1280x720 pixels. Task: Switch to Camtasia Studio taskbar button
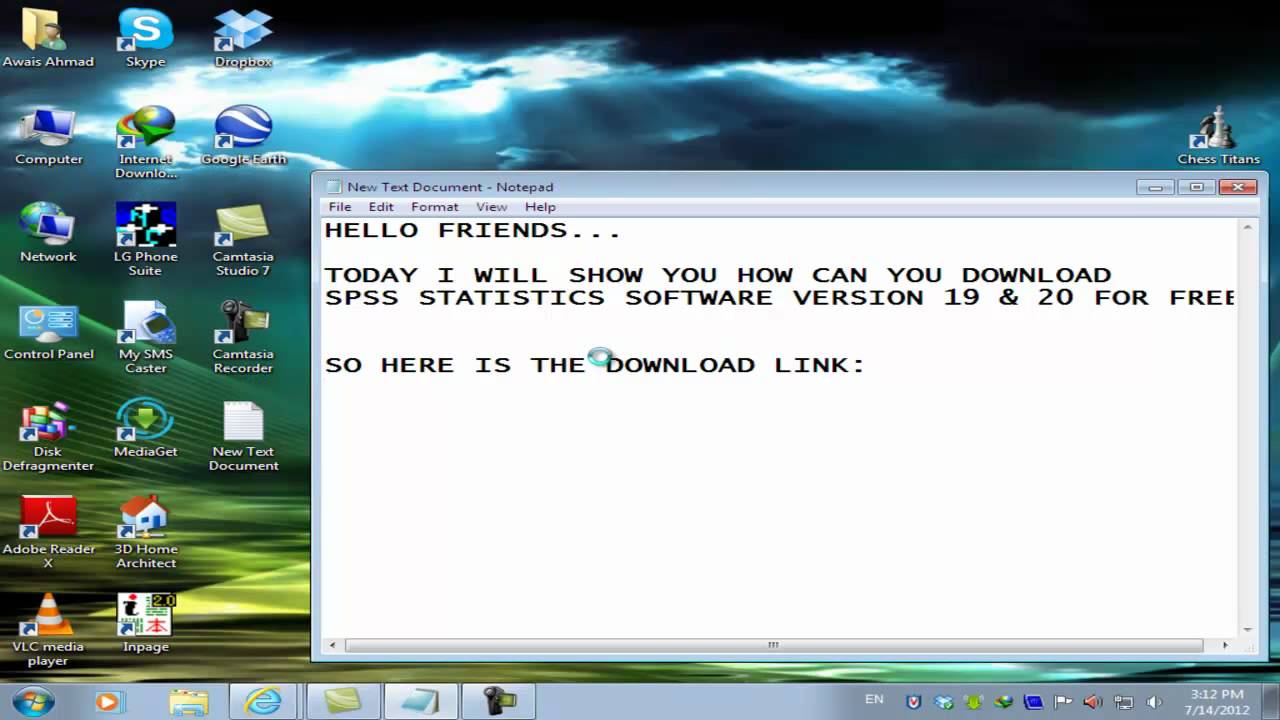pyautogui.click(x=342, y=701)
